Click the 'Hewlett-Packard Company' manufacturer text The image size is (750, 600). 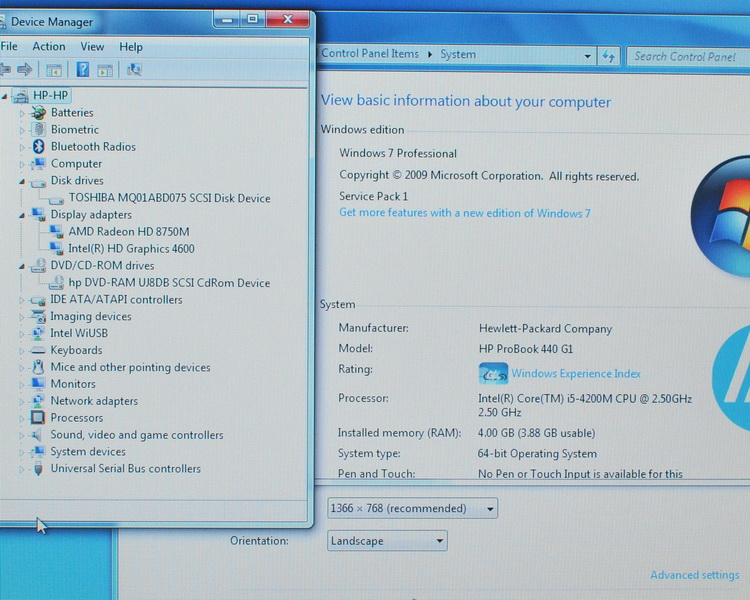[x=545, y=329]
